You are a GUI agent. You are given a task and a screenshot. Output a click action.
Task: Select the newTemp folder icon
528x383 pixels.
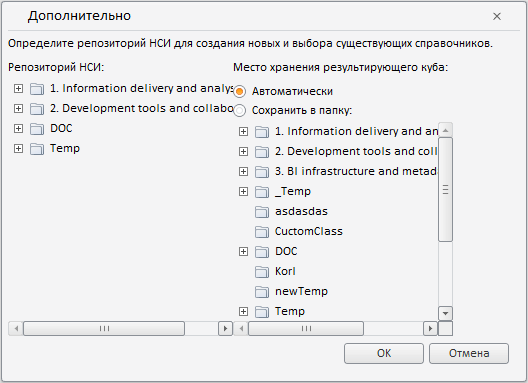(x=262, y=292)
